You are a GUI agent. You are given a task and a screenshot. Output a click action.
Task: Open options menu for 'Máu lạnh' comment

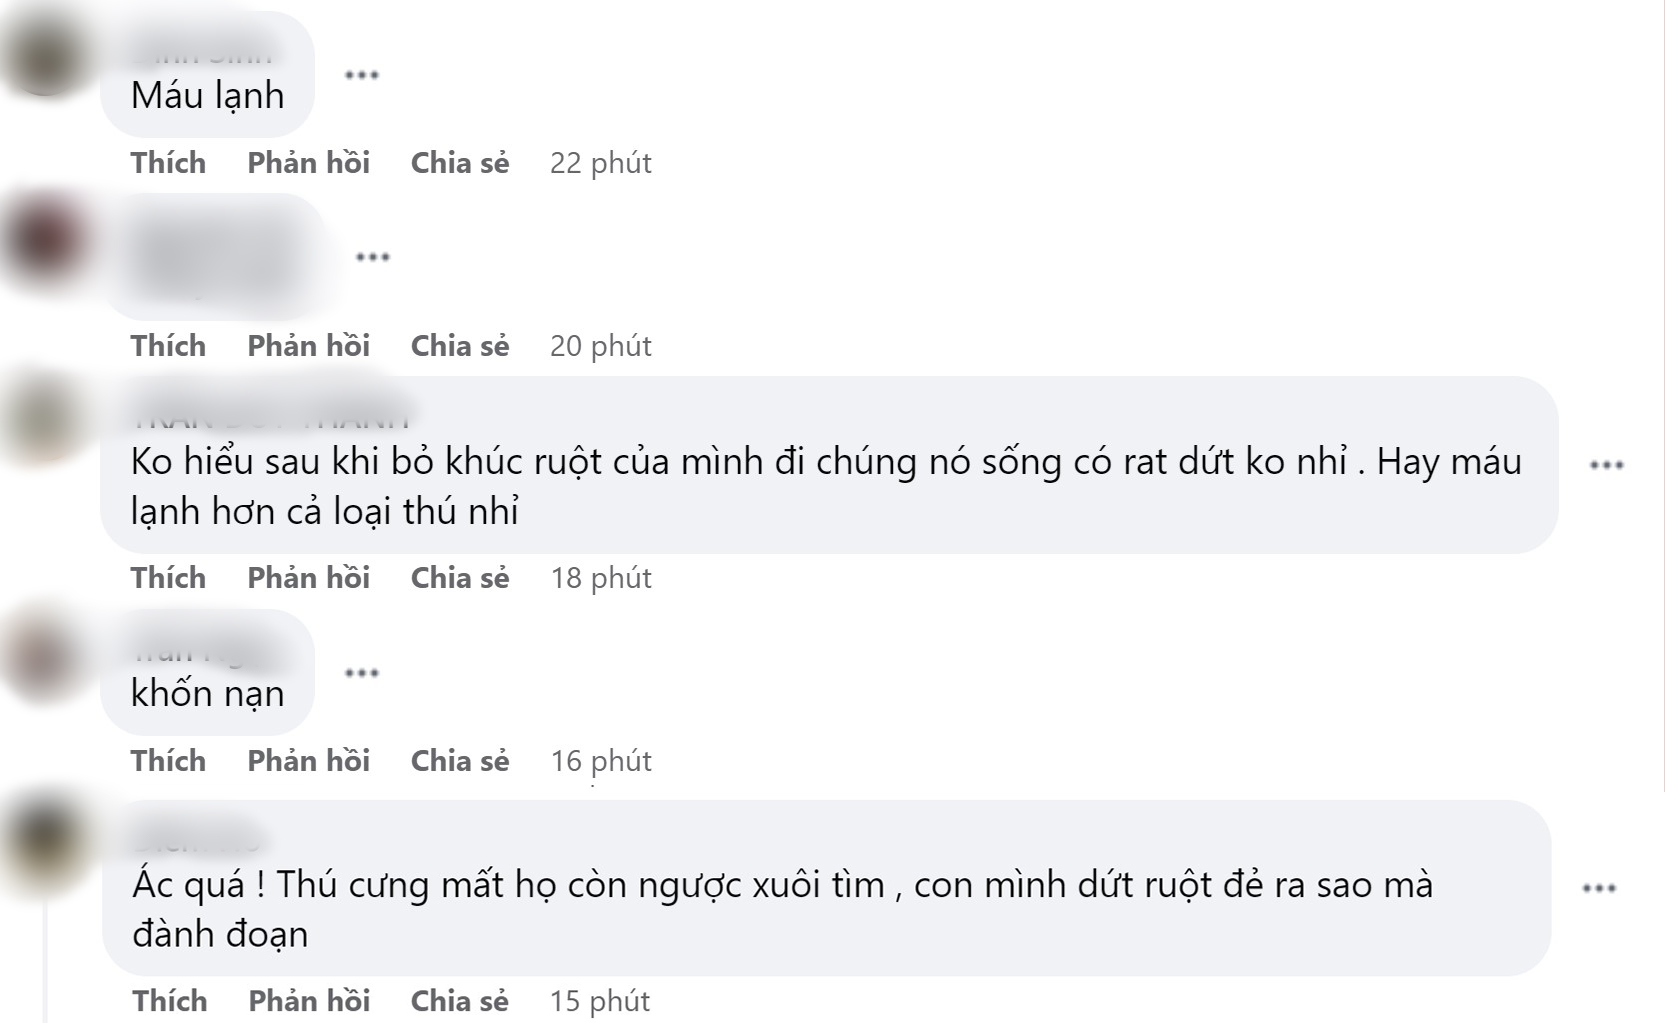[361, 75]
